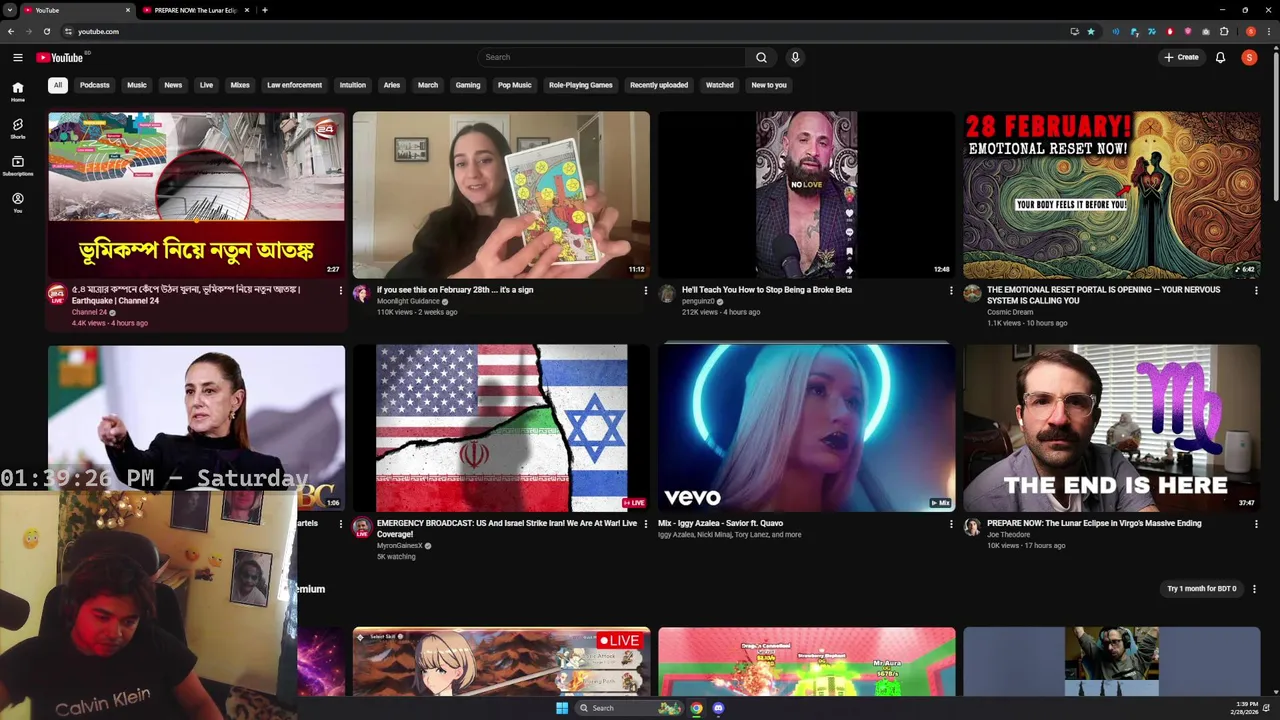Select the New to you chip

pyautogui.click(x=769, y=85)
